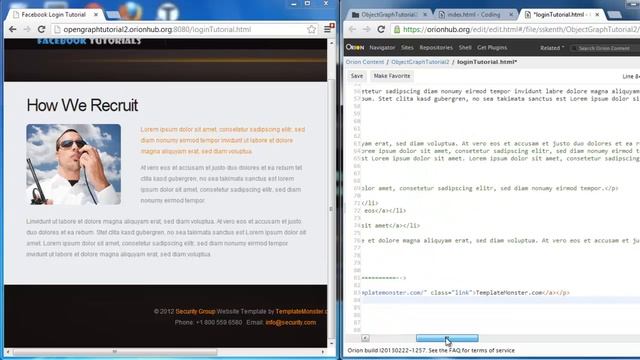
Task: Open the Sites page in Orion
Action: pos(407,48)
